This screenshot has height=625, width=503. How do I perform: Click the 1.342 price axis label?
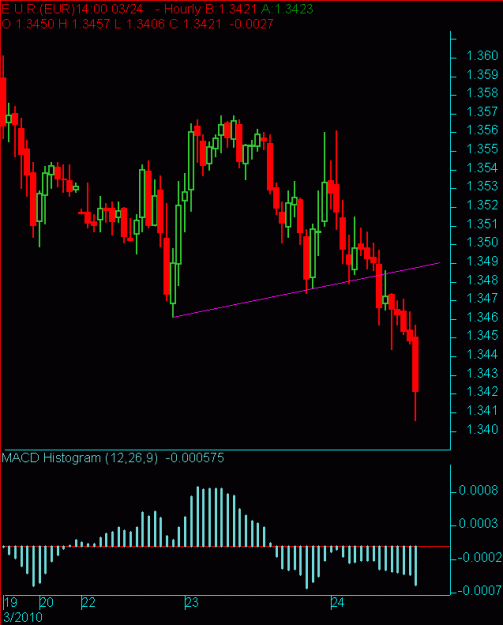point(482,392)
